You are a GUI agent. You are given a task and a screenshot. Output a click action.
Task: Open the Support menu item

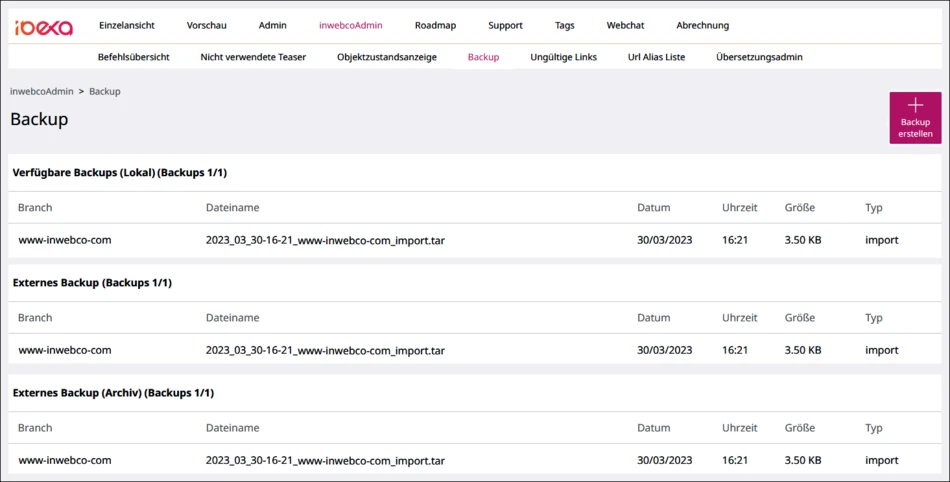505,25
